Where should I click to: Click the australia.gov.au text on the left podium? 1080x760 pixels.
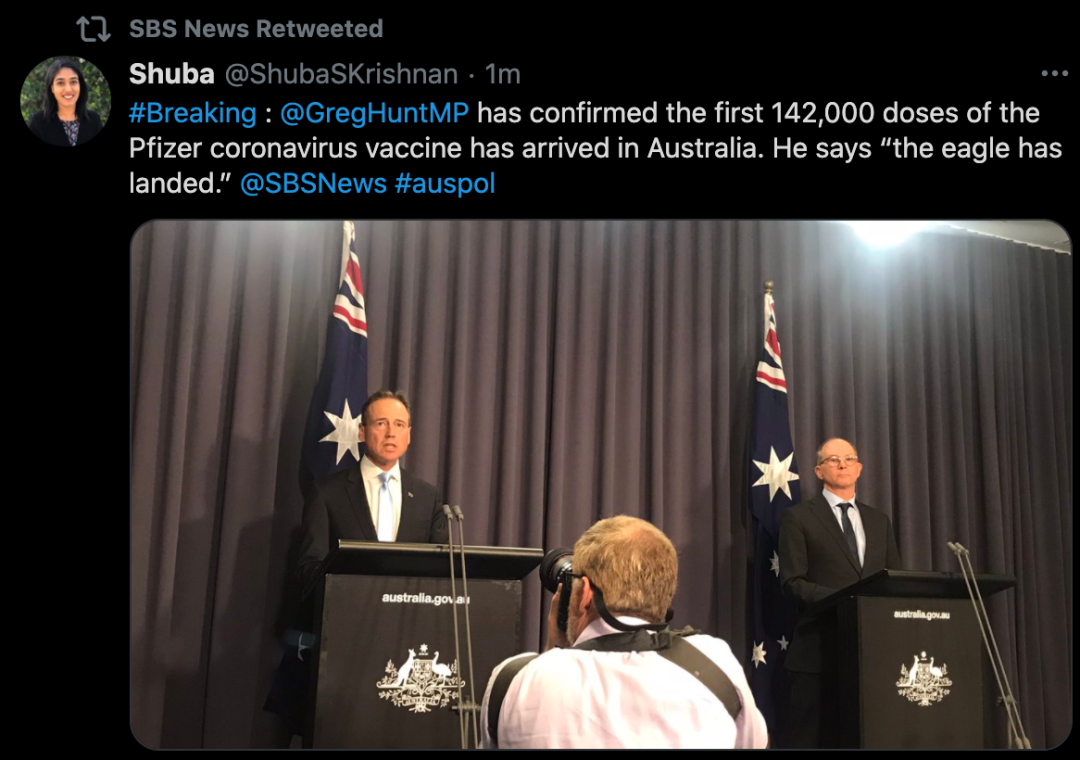[425, 598]
